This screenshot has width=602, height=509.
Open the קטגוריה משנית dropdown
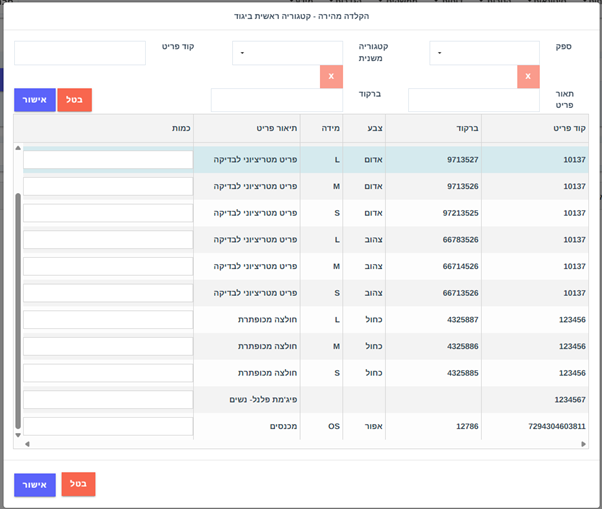[x=273, y=53]
